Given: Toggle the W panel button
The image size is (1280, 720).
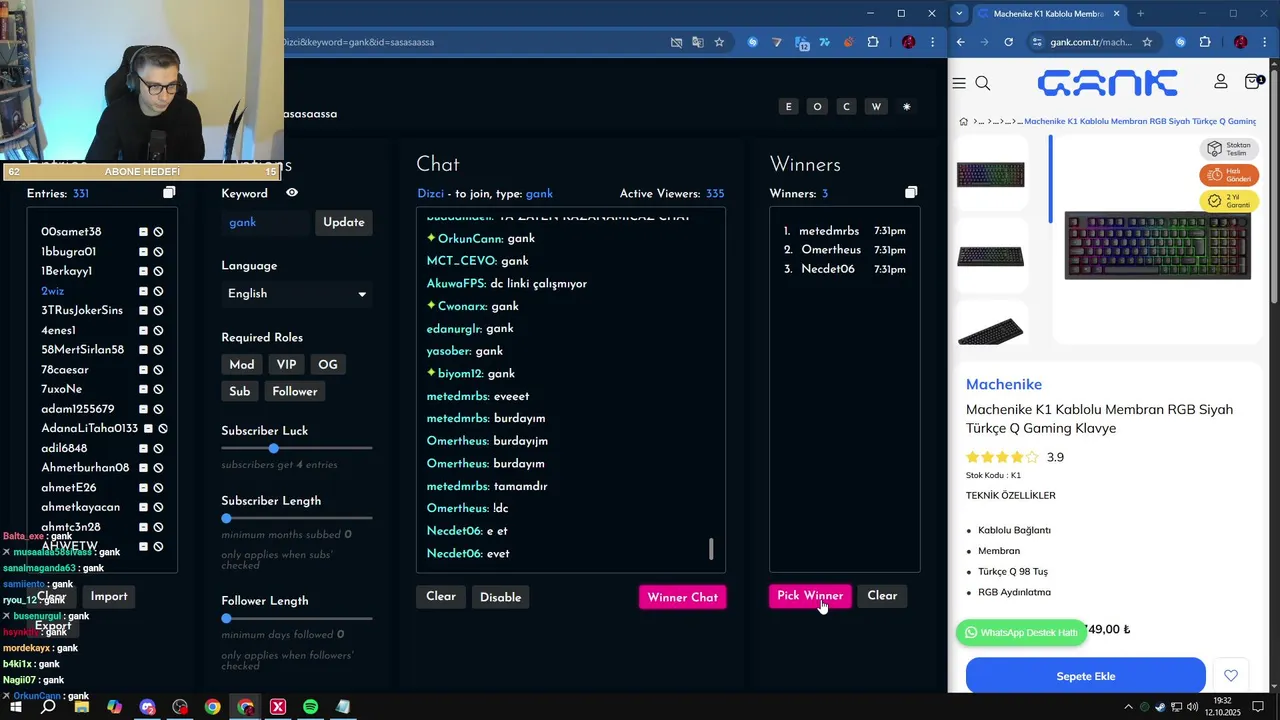Looking at the screenshot, I should 876,107.
